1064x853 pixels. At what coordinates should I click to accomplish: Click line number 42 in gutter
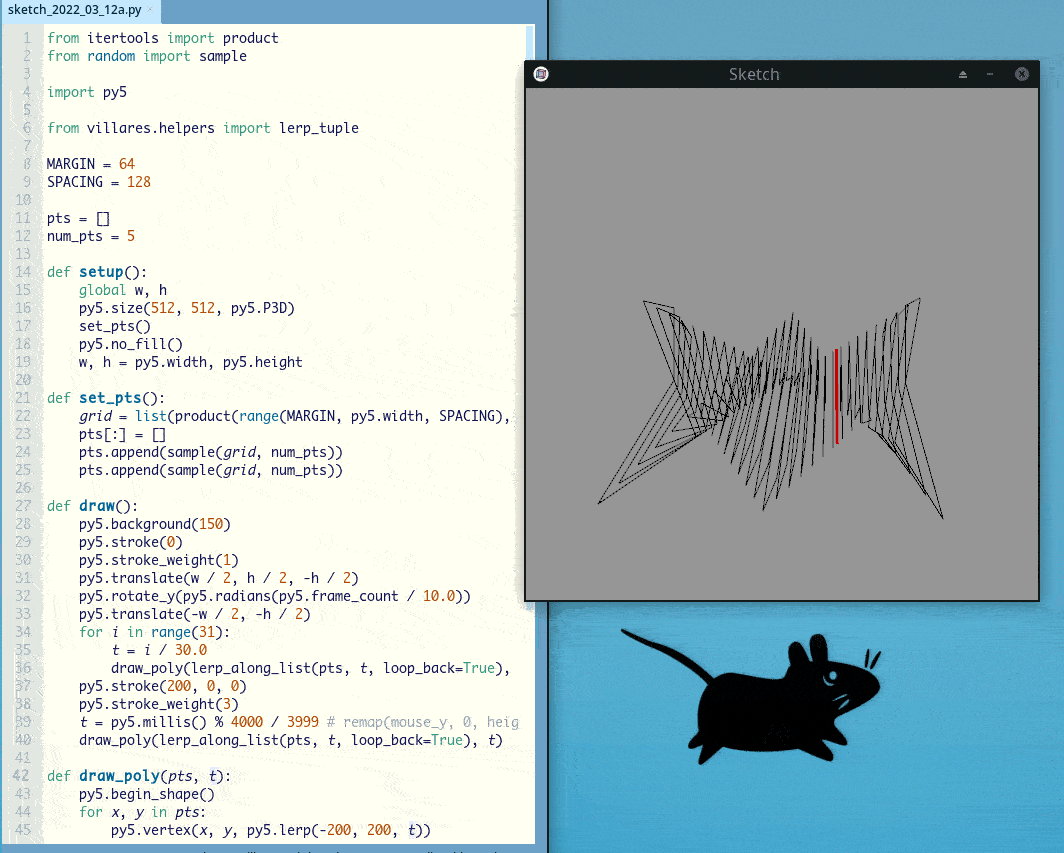22,776
